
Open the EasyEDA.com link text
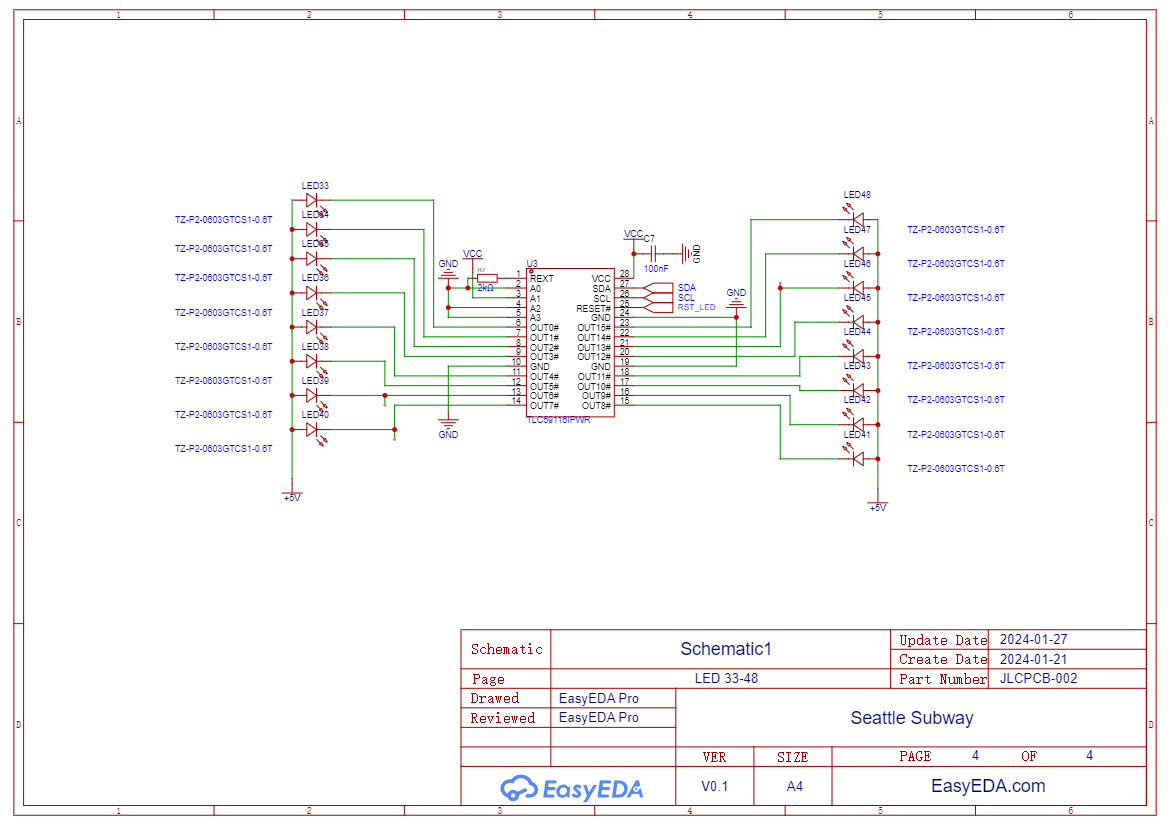pyautogui.click(x=988, y=785)
